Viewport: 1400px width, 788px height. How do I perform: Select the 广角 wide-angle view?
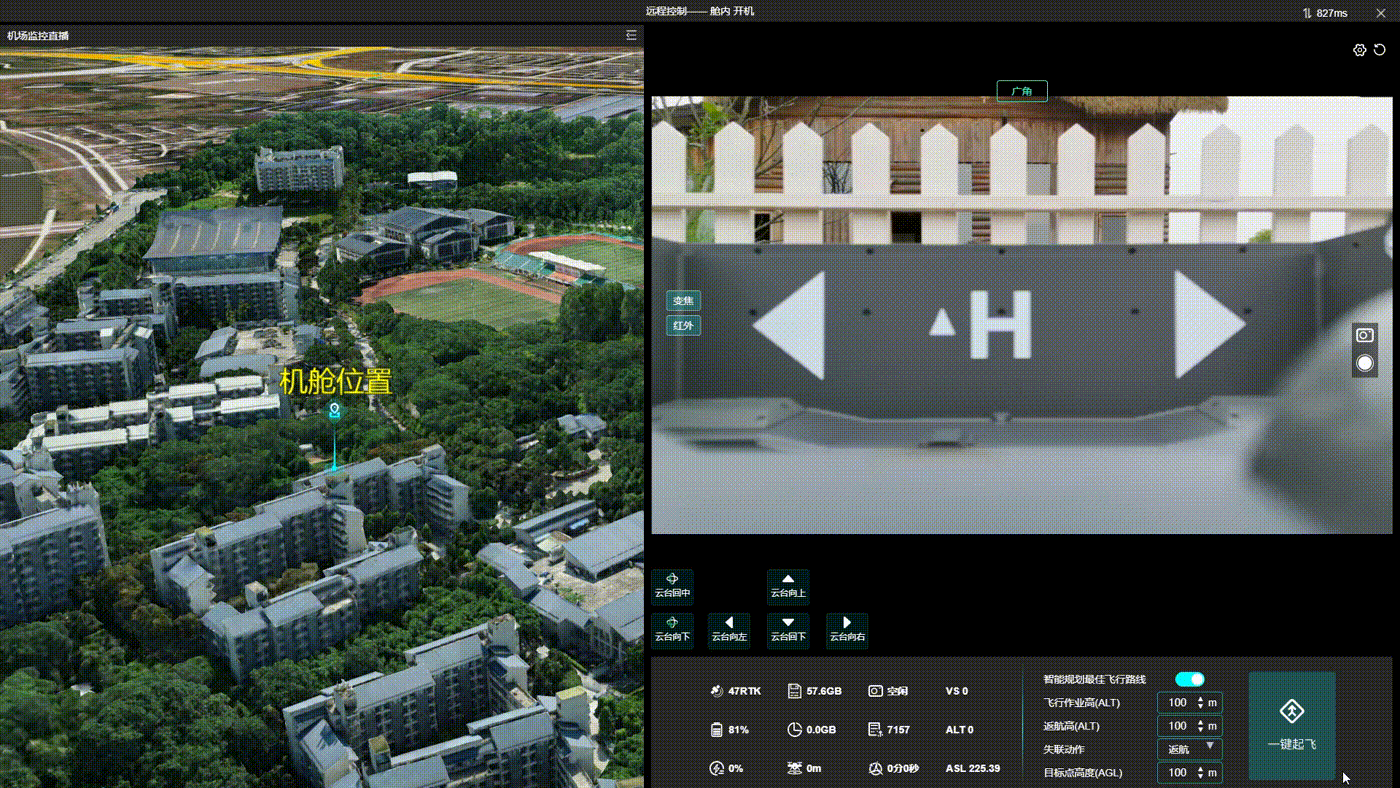1022,91
